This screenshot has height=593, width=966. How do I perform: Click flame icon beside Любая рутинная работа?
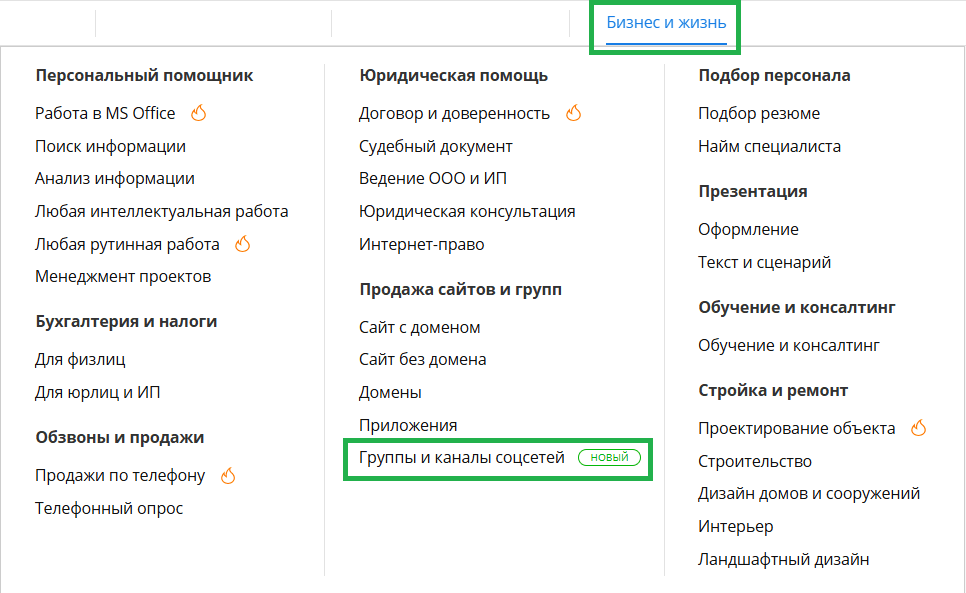(242, 243)
